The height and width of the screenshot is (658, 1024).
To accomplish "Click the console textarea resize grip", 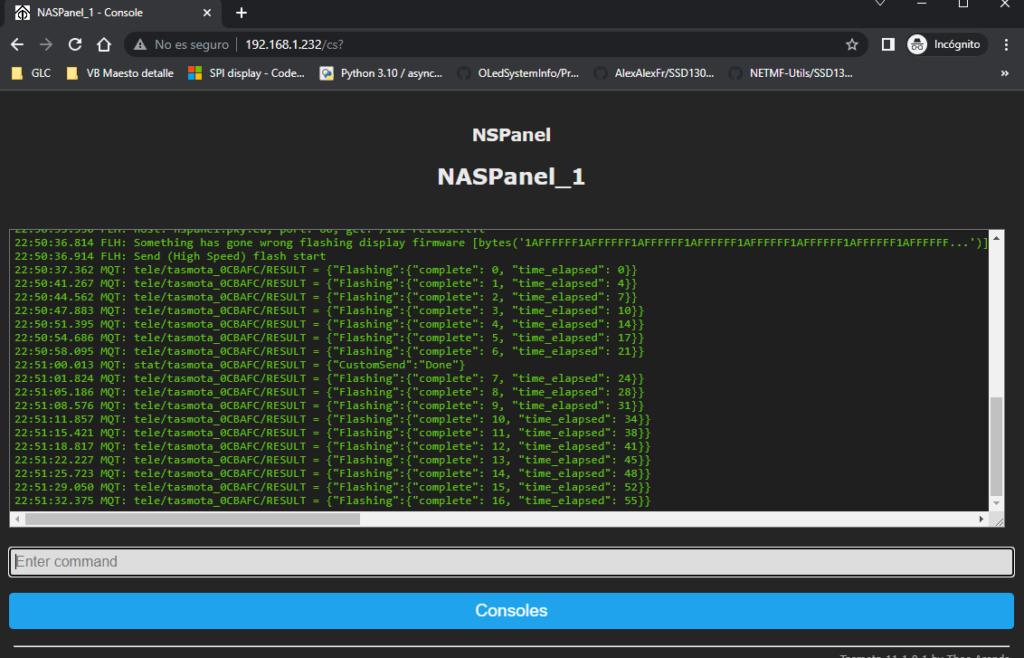I will (999, 520).
